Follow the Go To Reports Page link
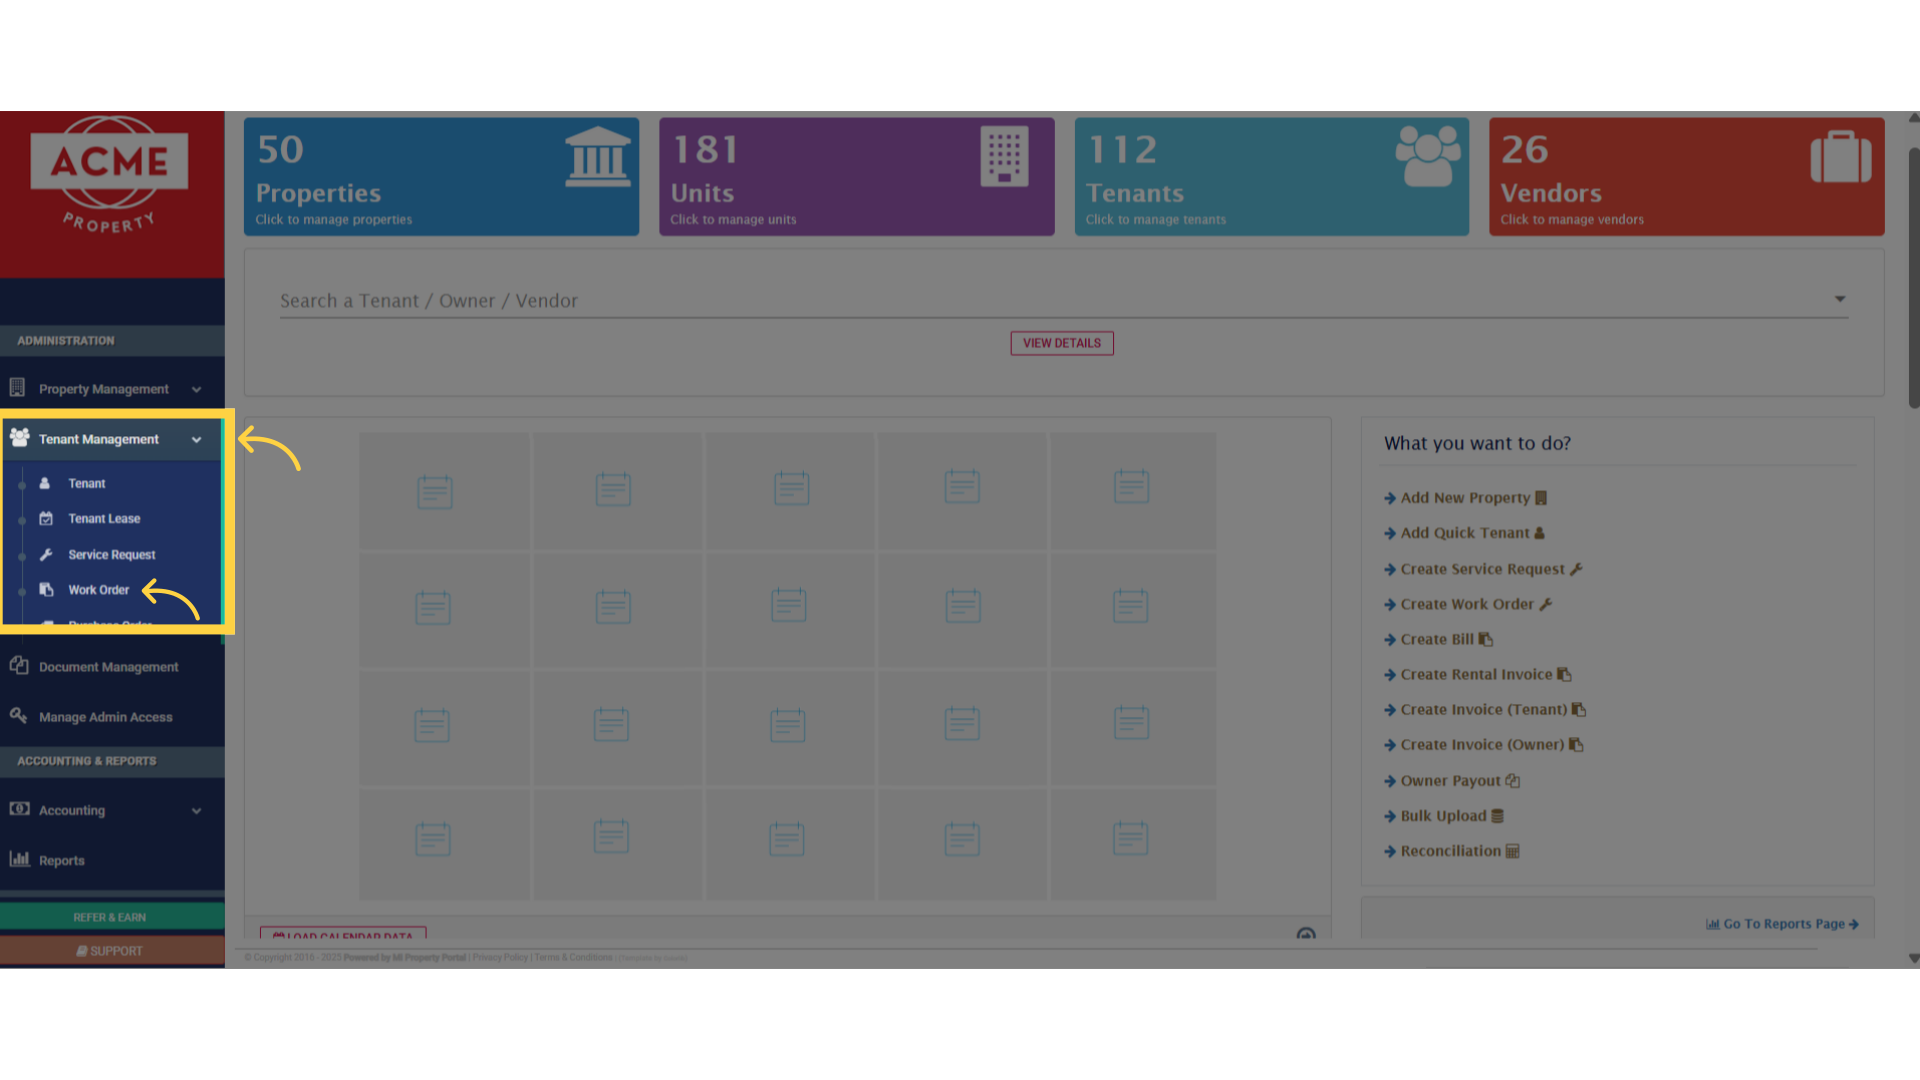This screenshot has width=1920, height=1080. pyautogui.click(x=1783, y=924)
